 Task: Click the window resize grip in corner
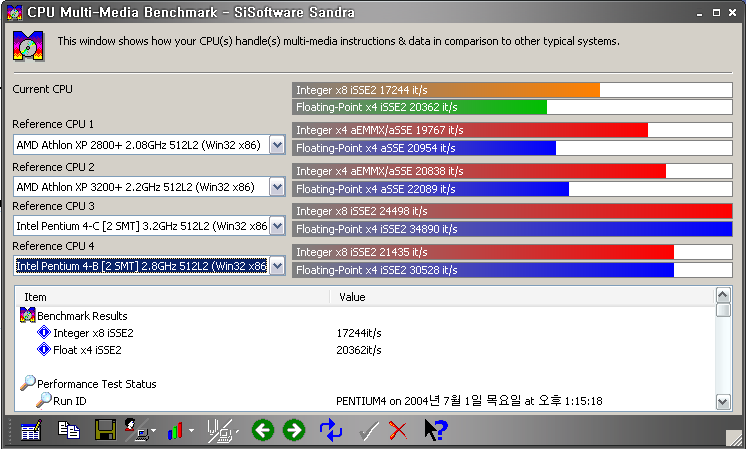[734, 437]
